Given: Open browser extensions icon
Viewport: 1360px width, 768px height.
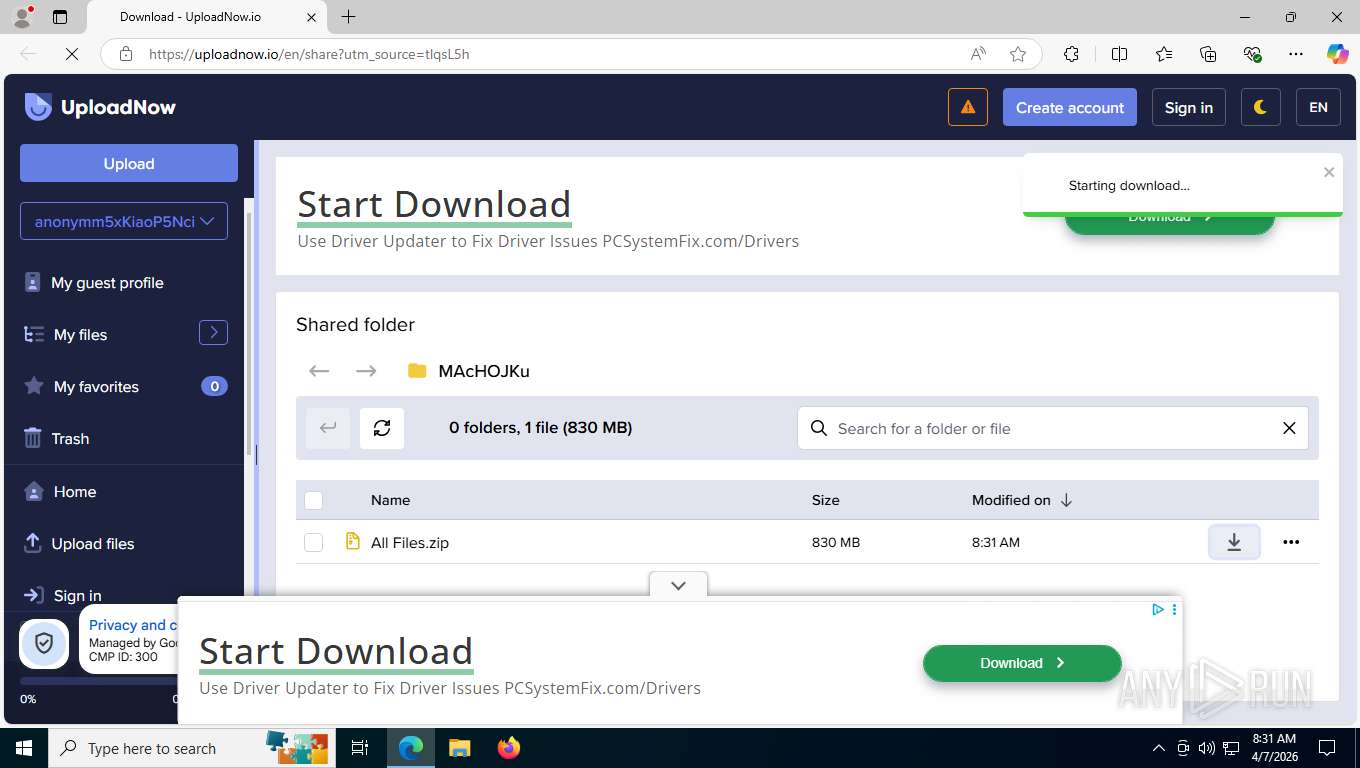Looking at the screenshot, I should 1071,54.
